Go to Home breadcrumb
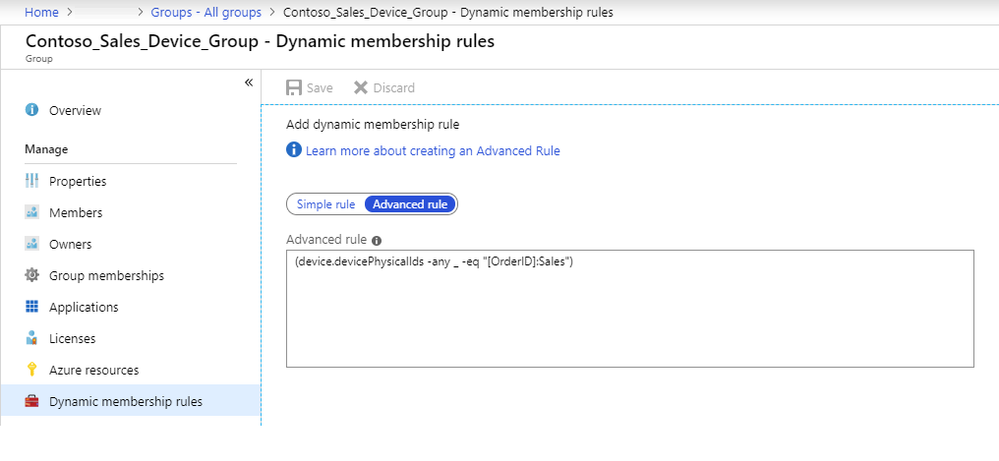 pyautogui.click(x=41, y=12)
